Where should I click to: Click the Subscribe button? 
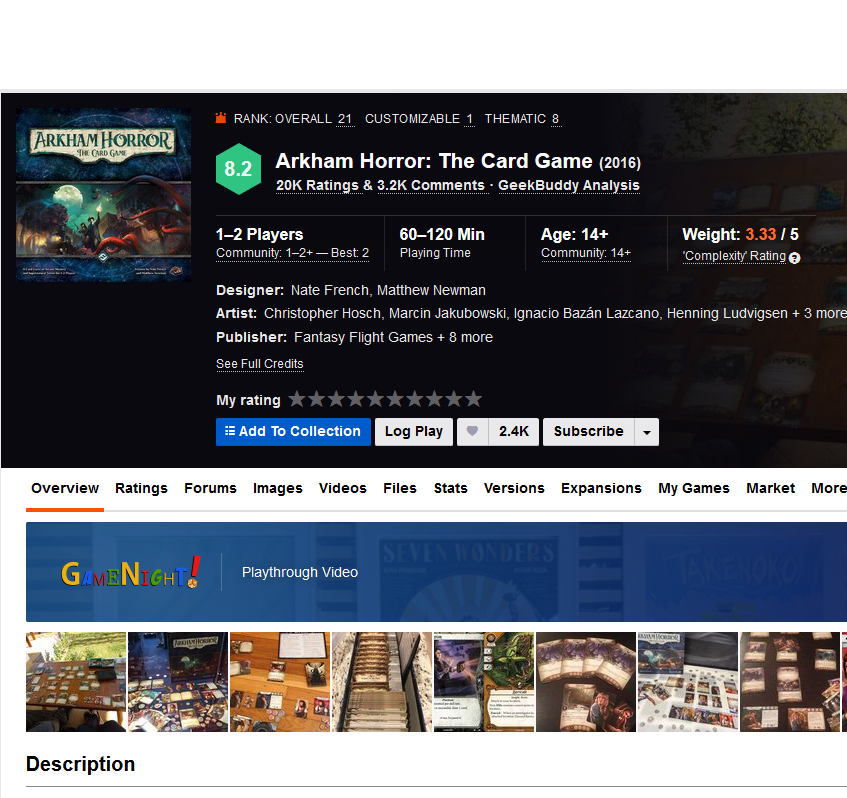click(589, 432)
